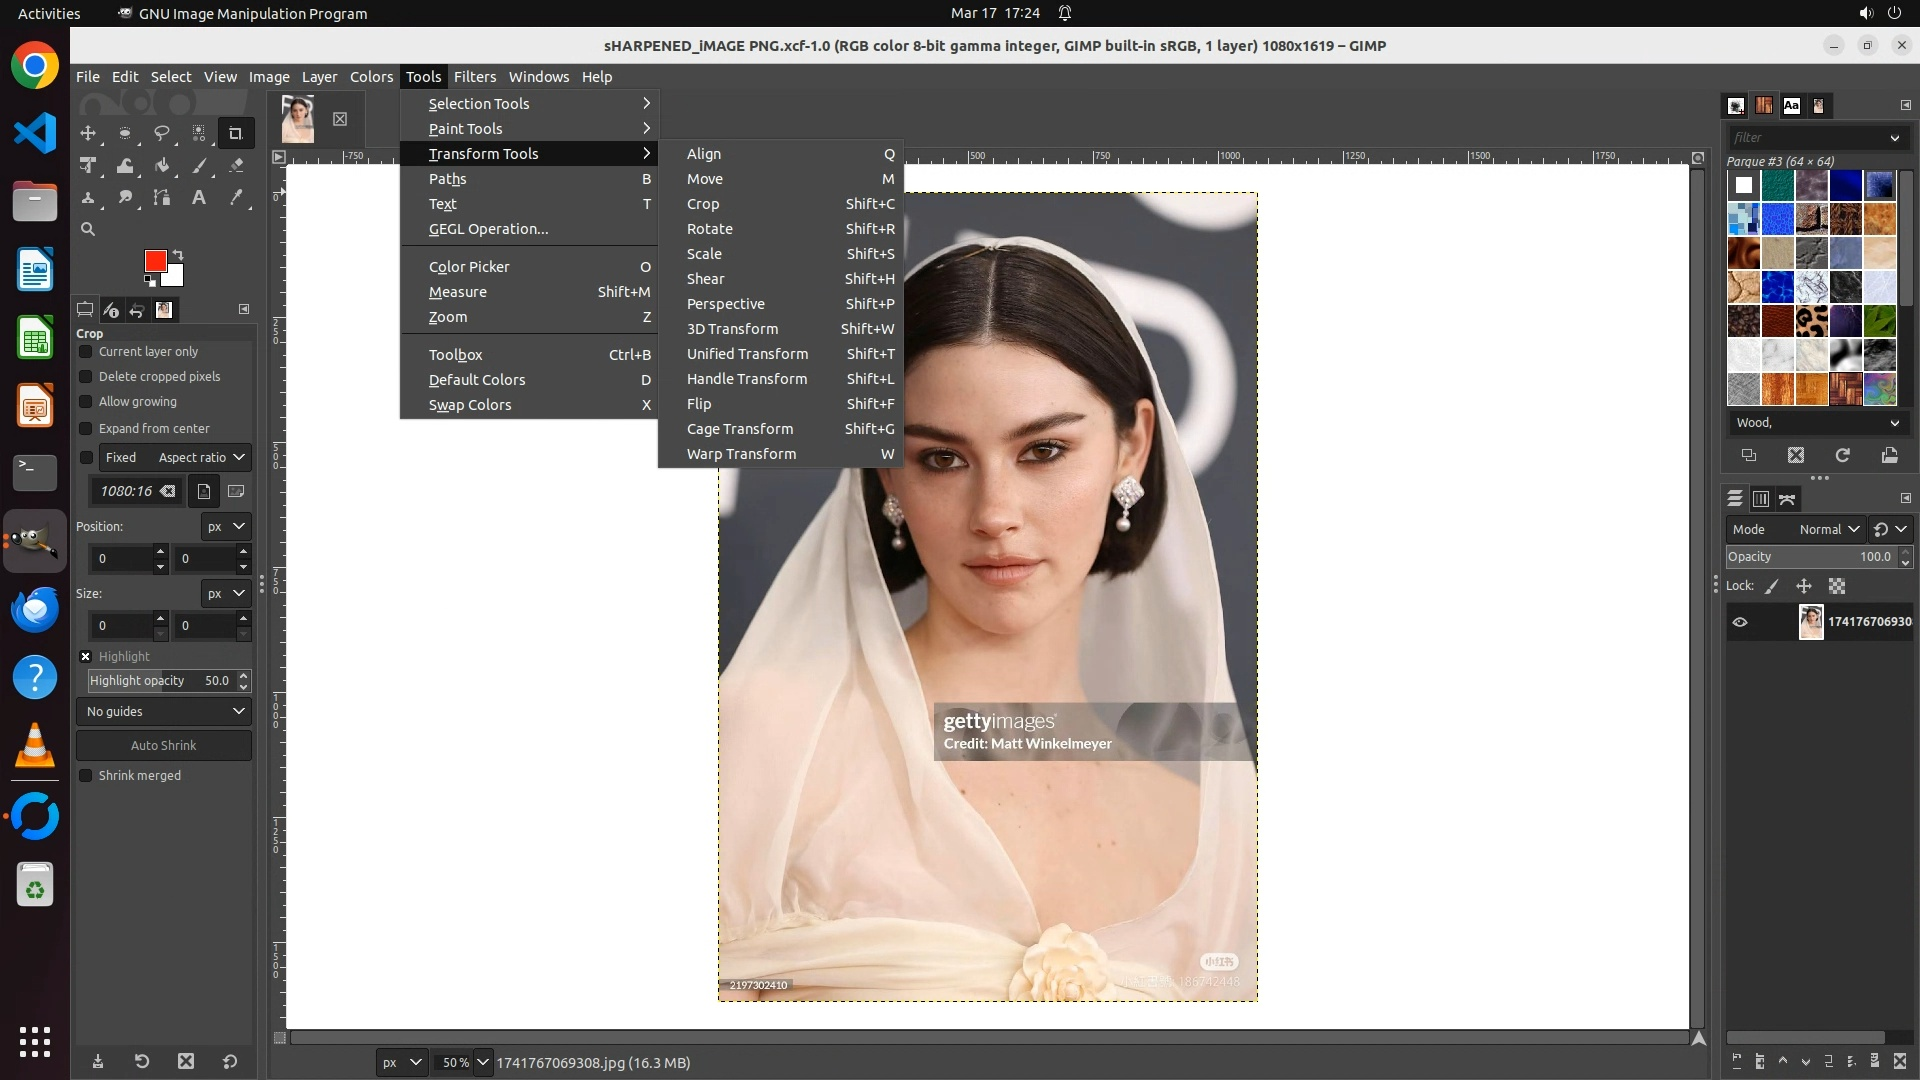Open the layer Mode Normal dropdown
1920x1080 pixels.
tap(1828, 529)
